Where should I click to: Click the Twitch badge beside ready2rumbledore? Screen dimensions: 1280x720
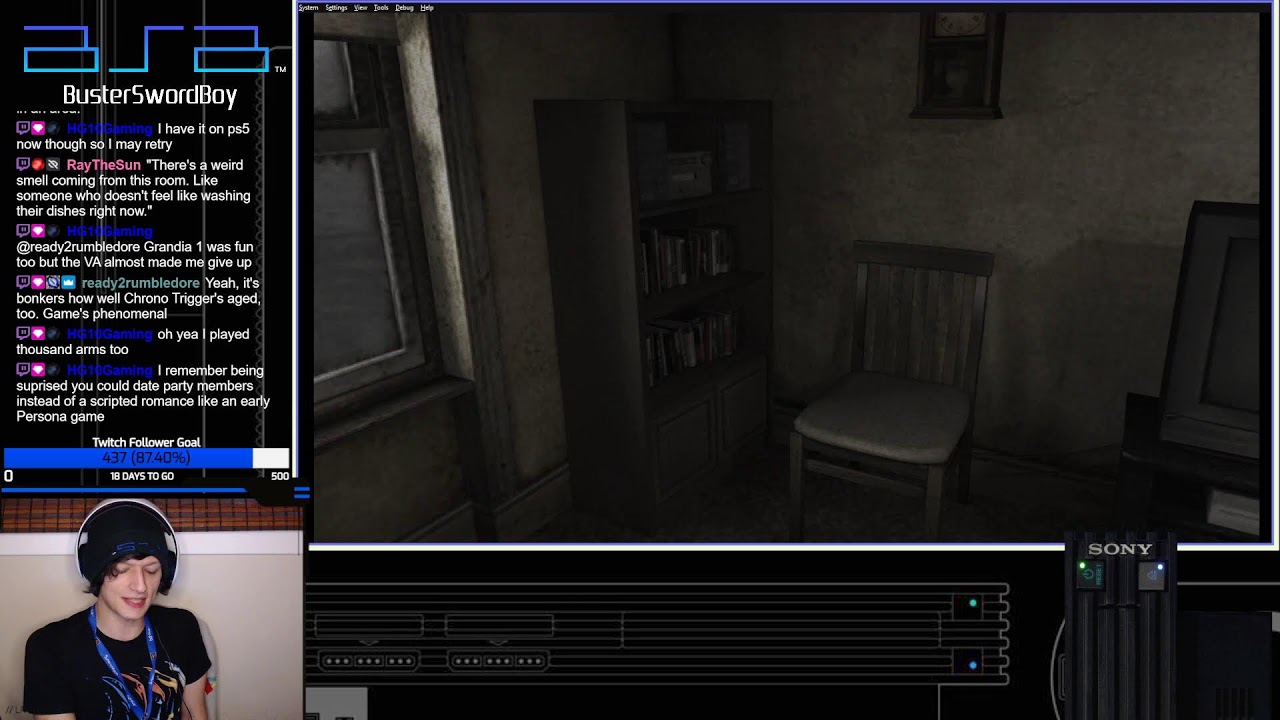point(23,282)
